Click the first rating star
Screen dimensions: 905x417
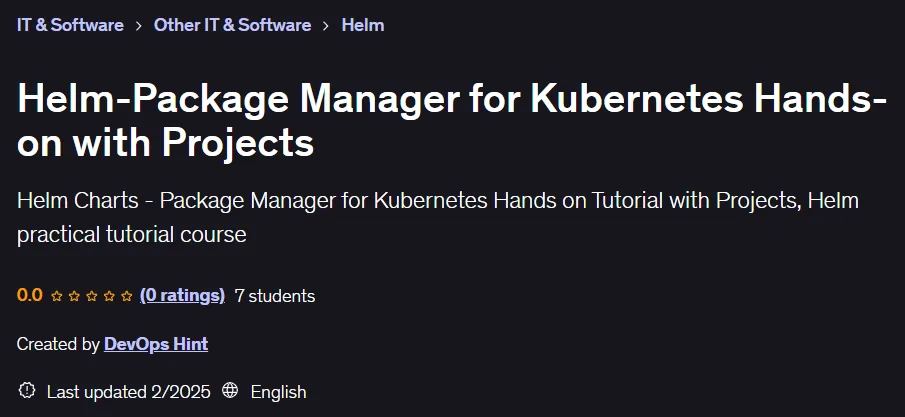pyautogui.click(x=57, y=296)
